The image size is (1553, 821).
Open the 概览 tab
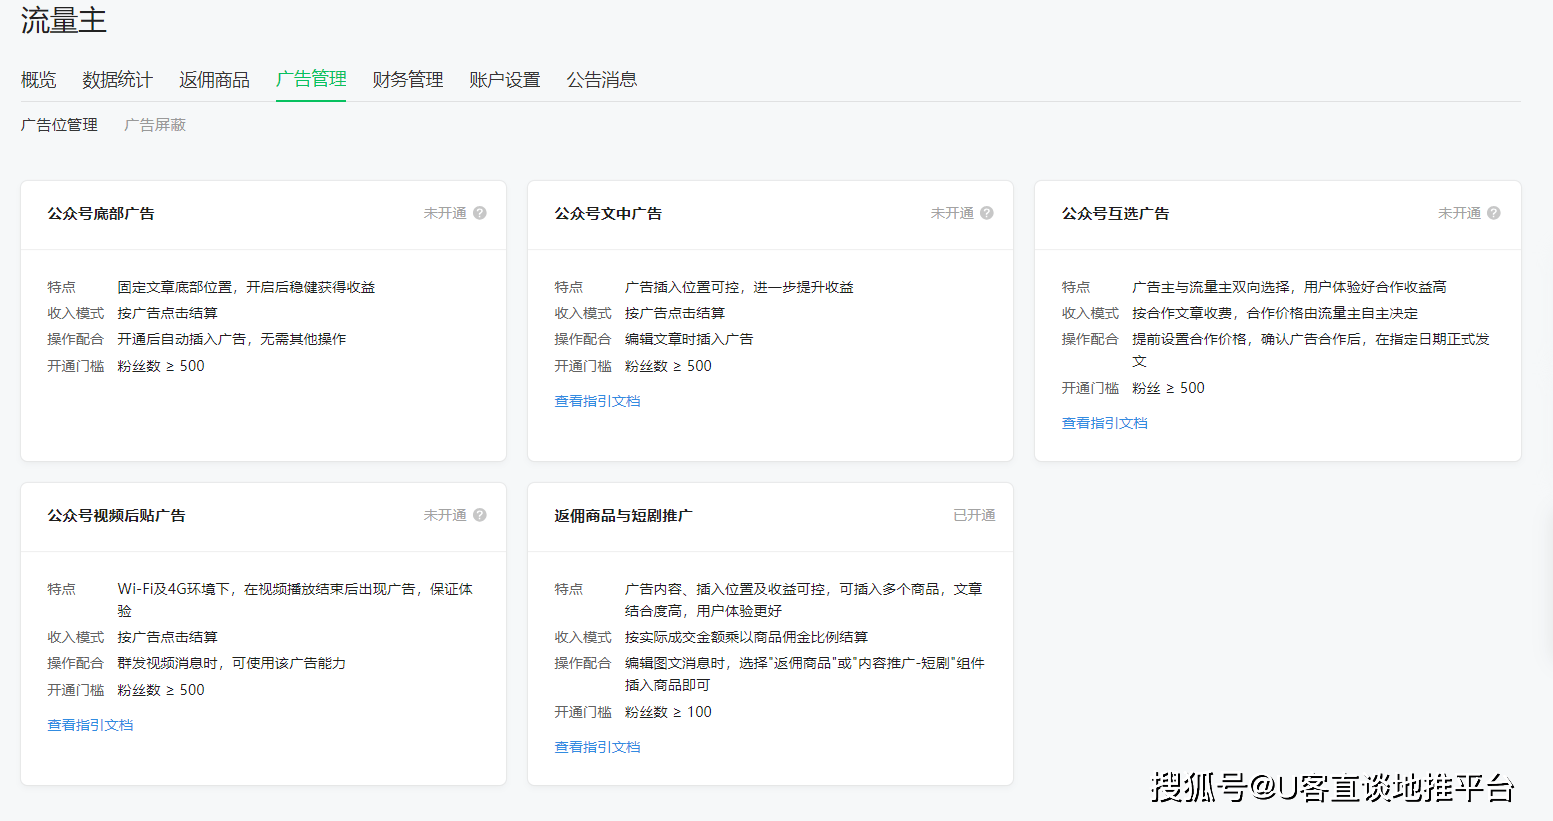(x=38, y=80)
